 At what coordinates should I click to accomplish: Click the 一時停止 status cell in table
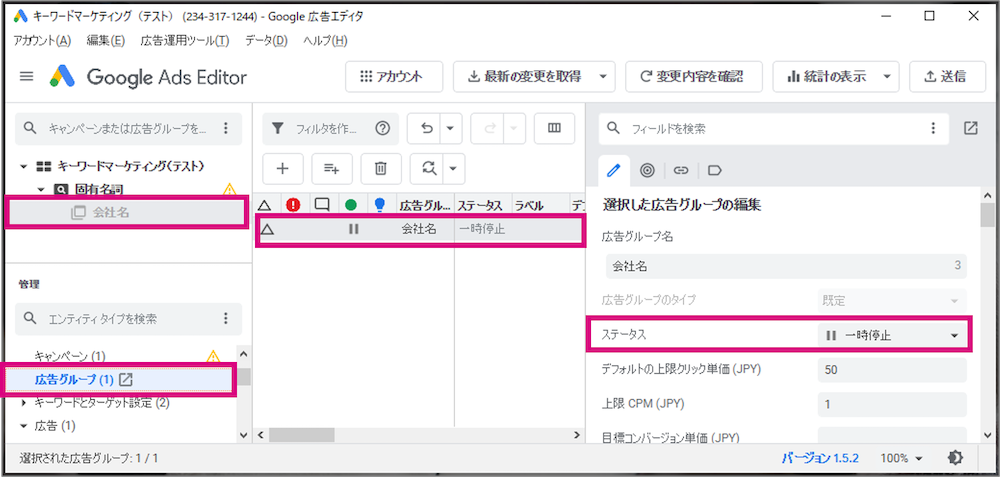click(x=482, y=229)
